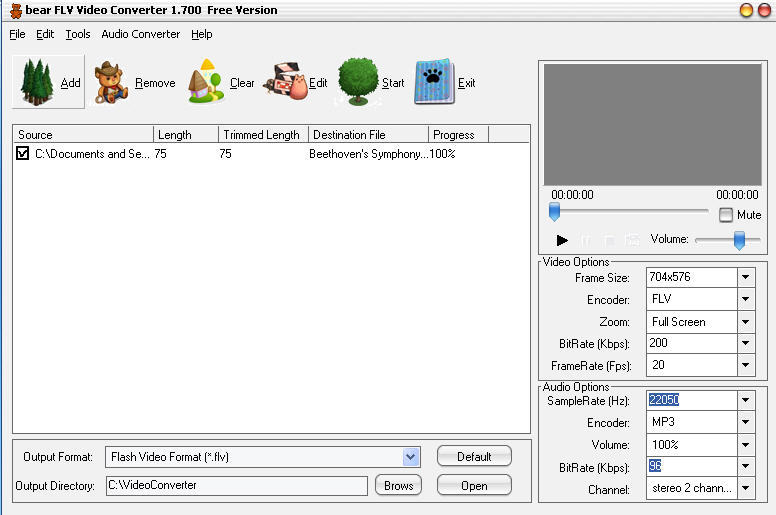Expand the Output Format dropdown
The height and width of the screenshot is (515, 776).
[x=410, y=457]
